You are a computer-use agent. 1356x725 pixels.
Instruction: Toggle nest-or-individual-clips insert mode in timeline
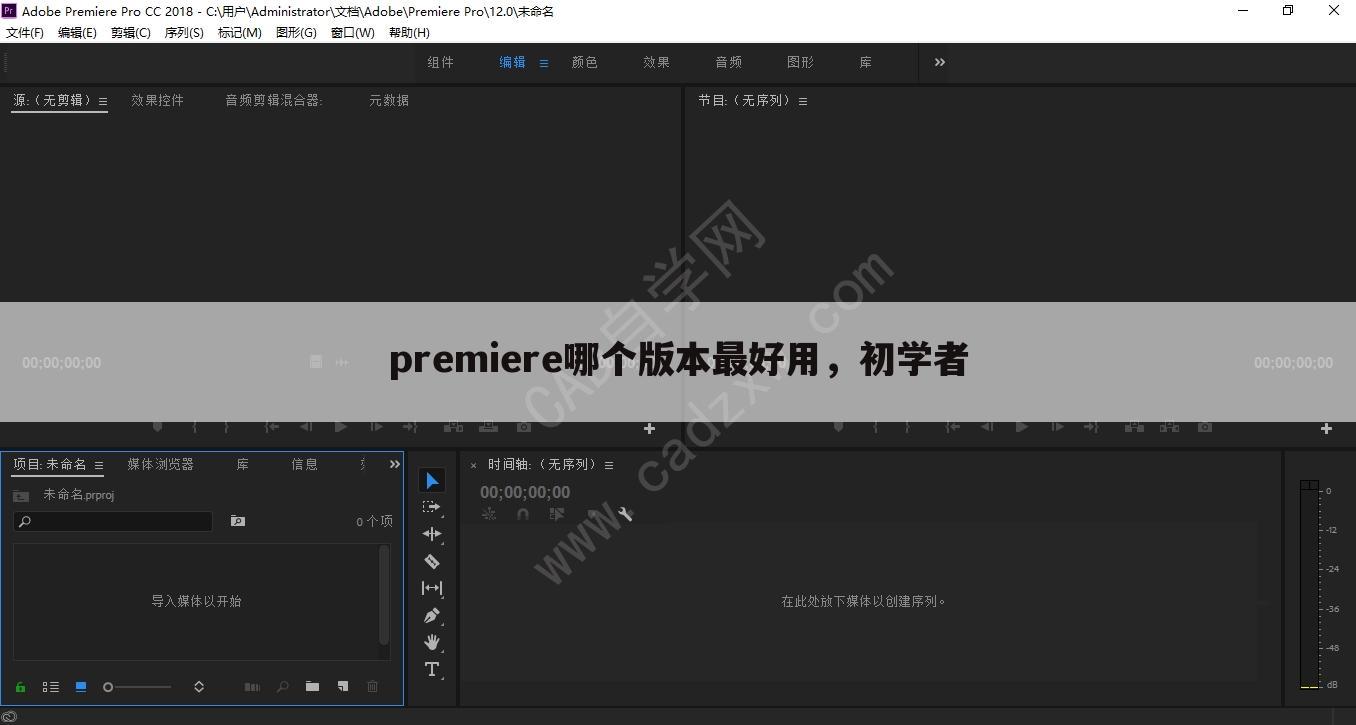tap(489, 514)
